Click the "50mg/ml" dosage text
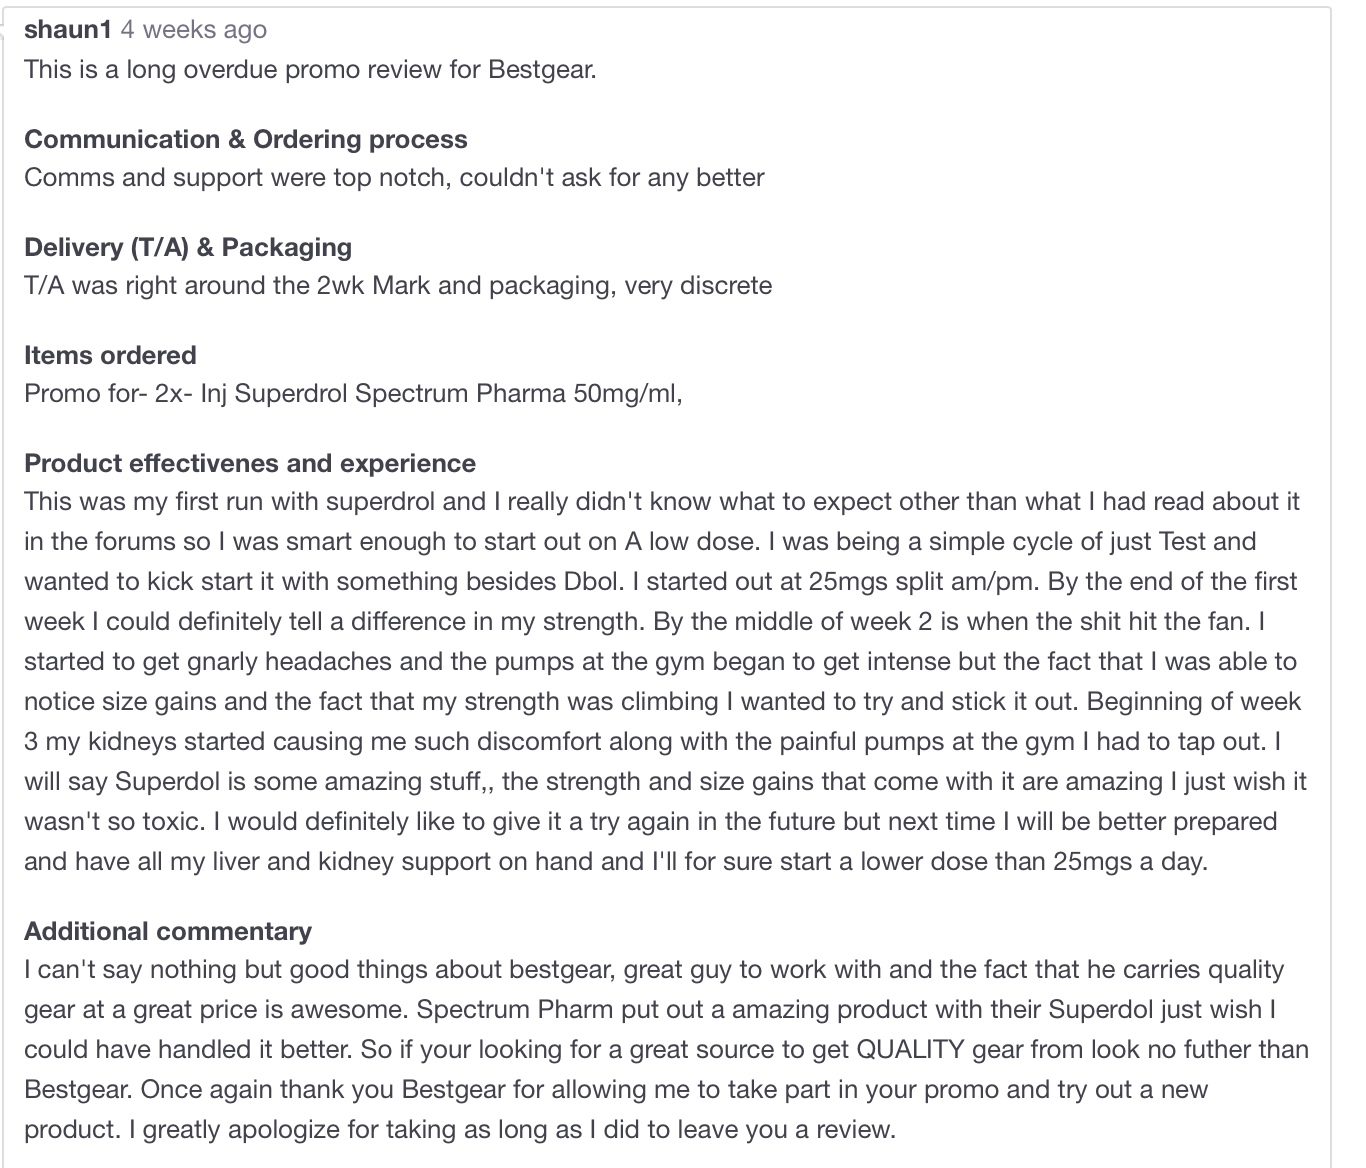 tap(626, 393)
